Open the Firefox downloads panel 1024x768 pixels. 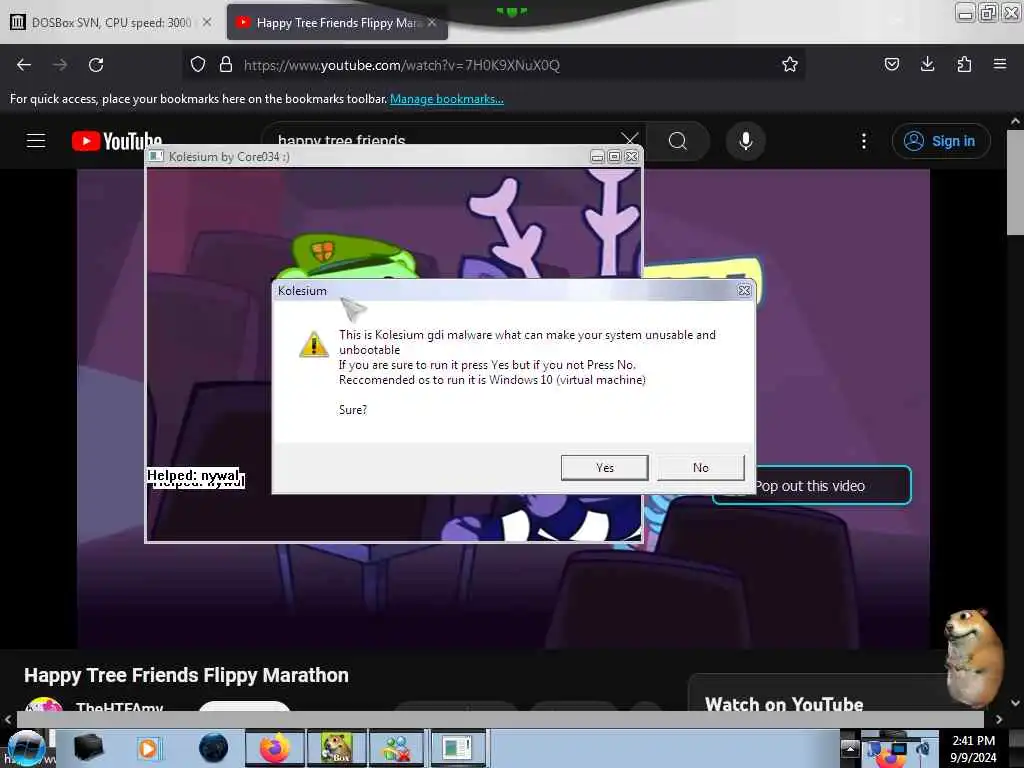(x=927, y=65)
